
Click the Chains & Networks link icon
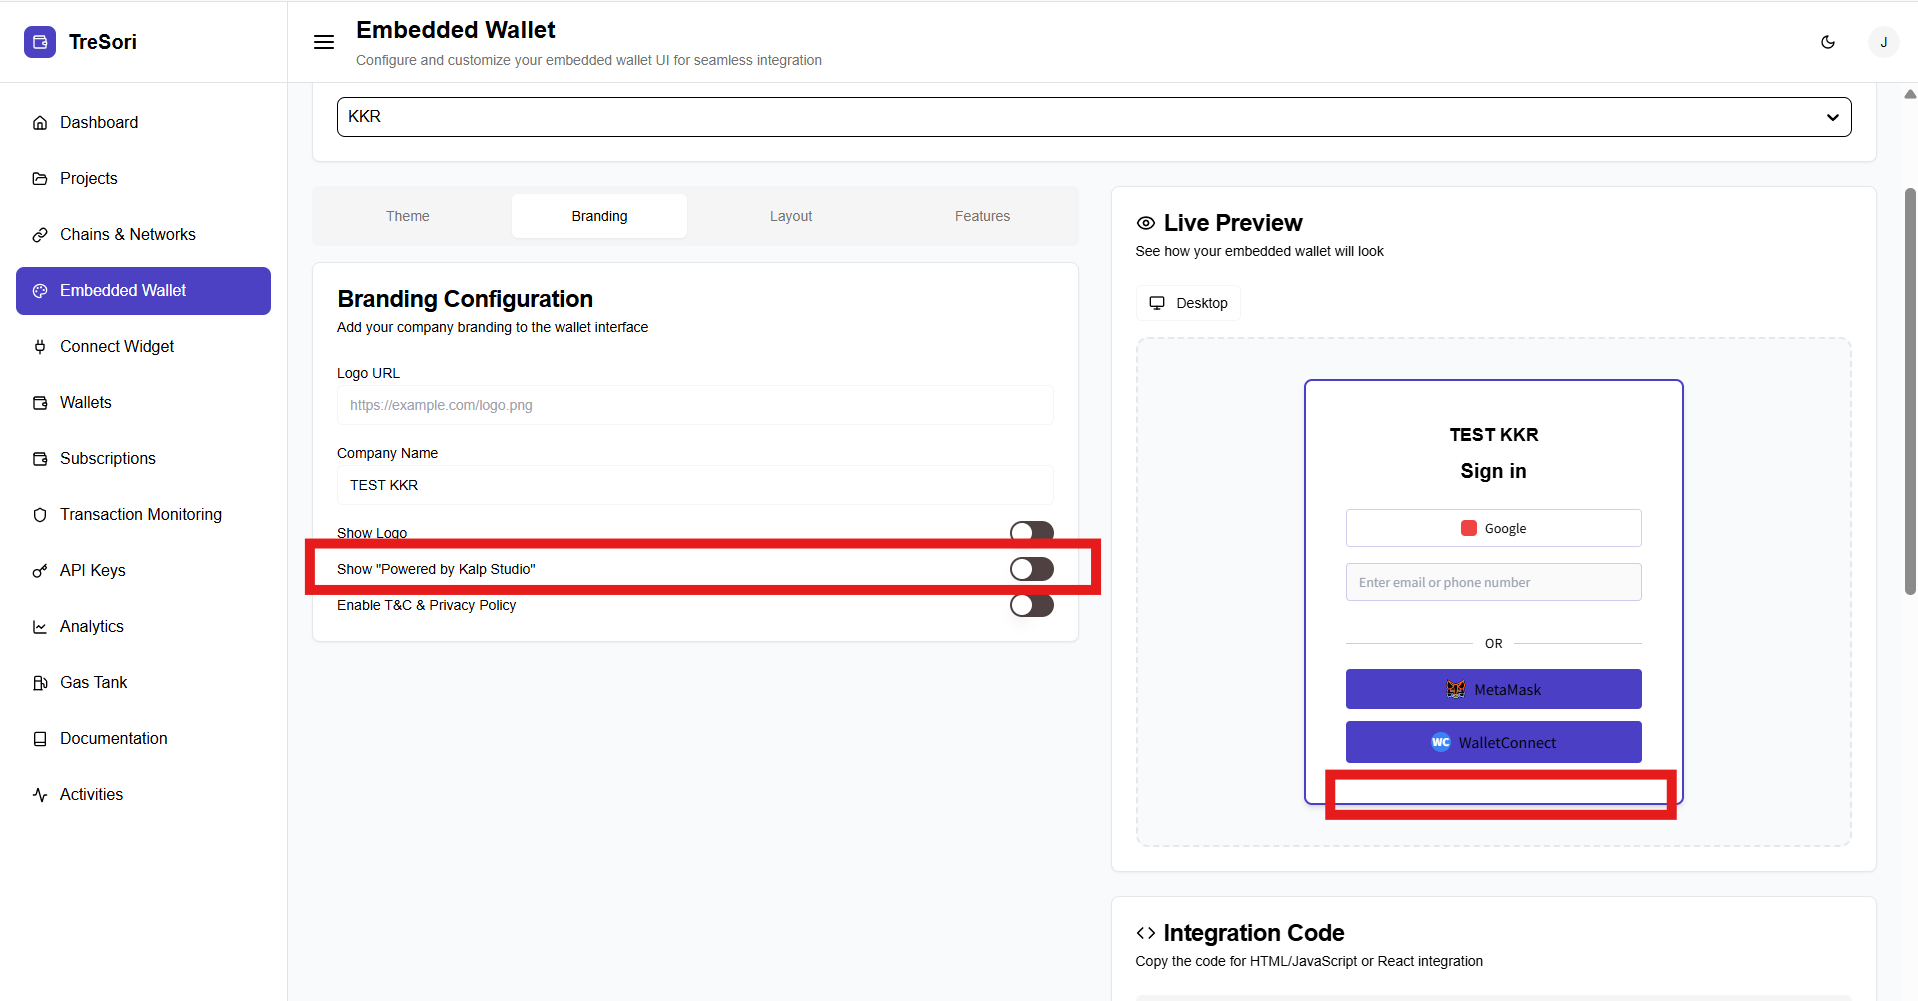40,235
